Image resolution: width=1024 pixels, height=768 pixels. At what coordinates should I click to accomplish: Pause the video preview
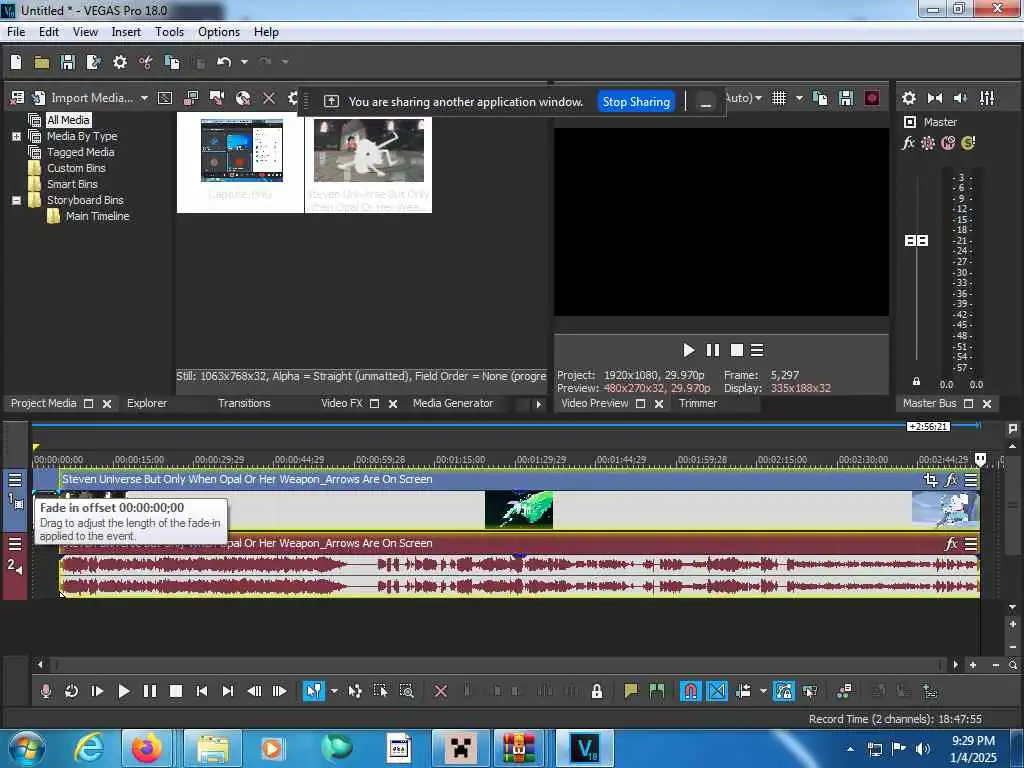coord(712,351)
